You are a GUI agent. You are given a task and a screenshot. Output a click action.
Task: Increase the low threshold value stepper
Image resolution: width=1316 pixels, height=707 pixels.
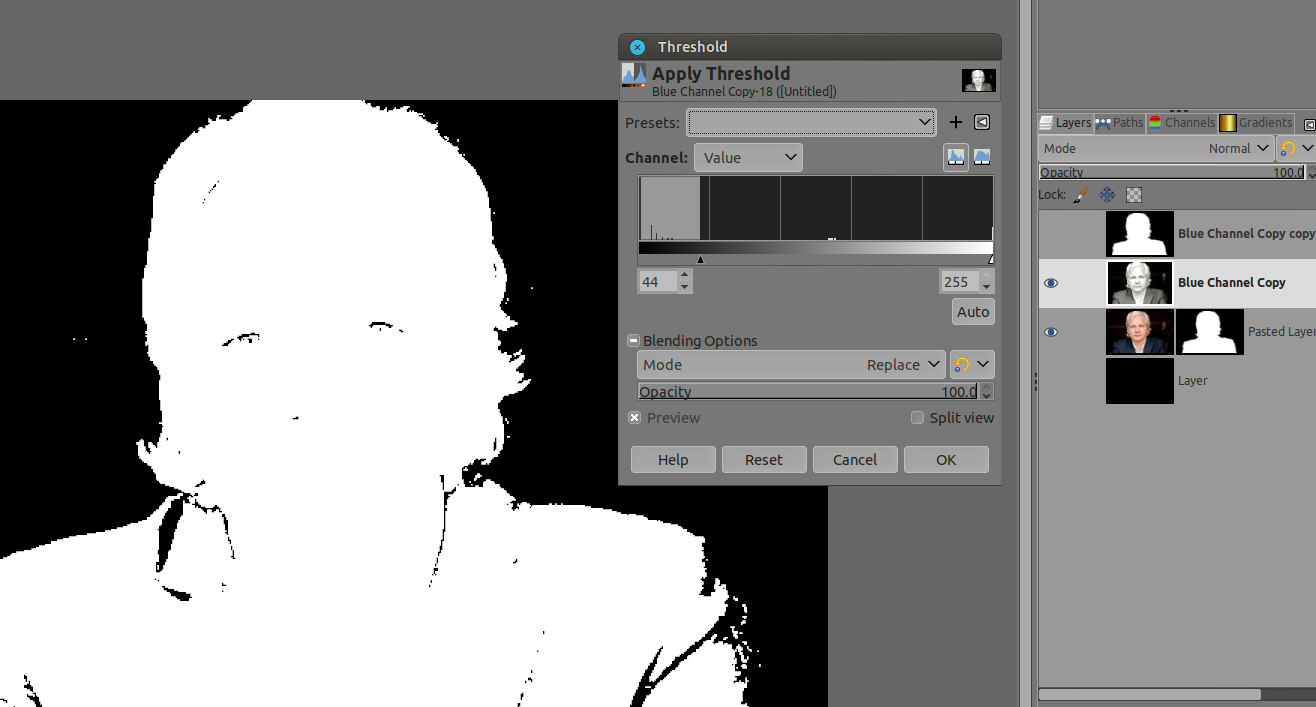pyautogui.click(x=685, y=276)
